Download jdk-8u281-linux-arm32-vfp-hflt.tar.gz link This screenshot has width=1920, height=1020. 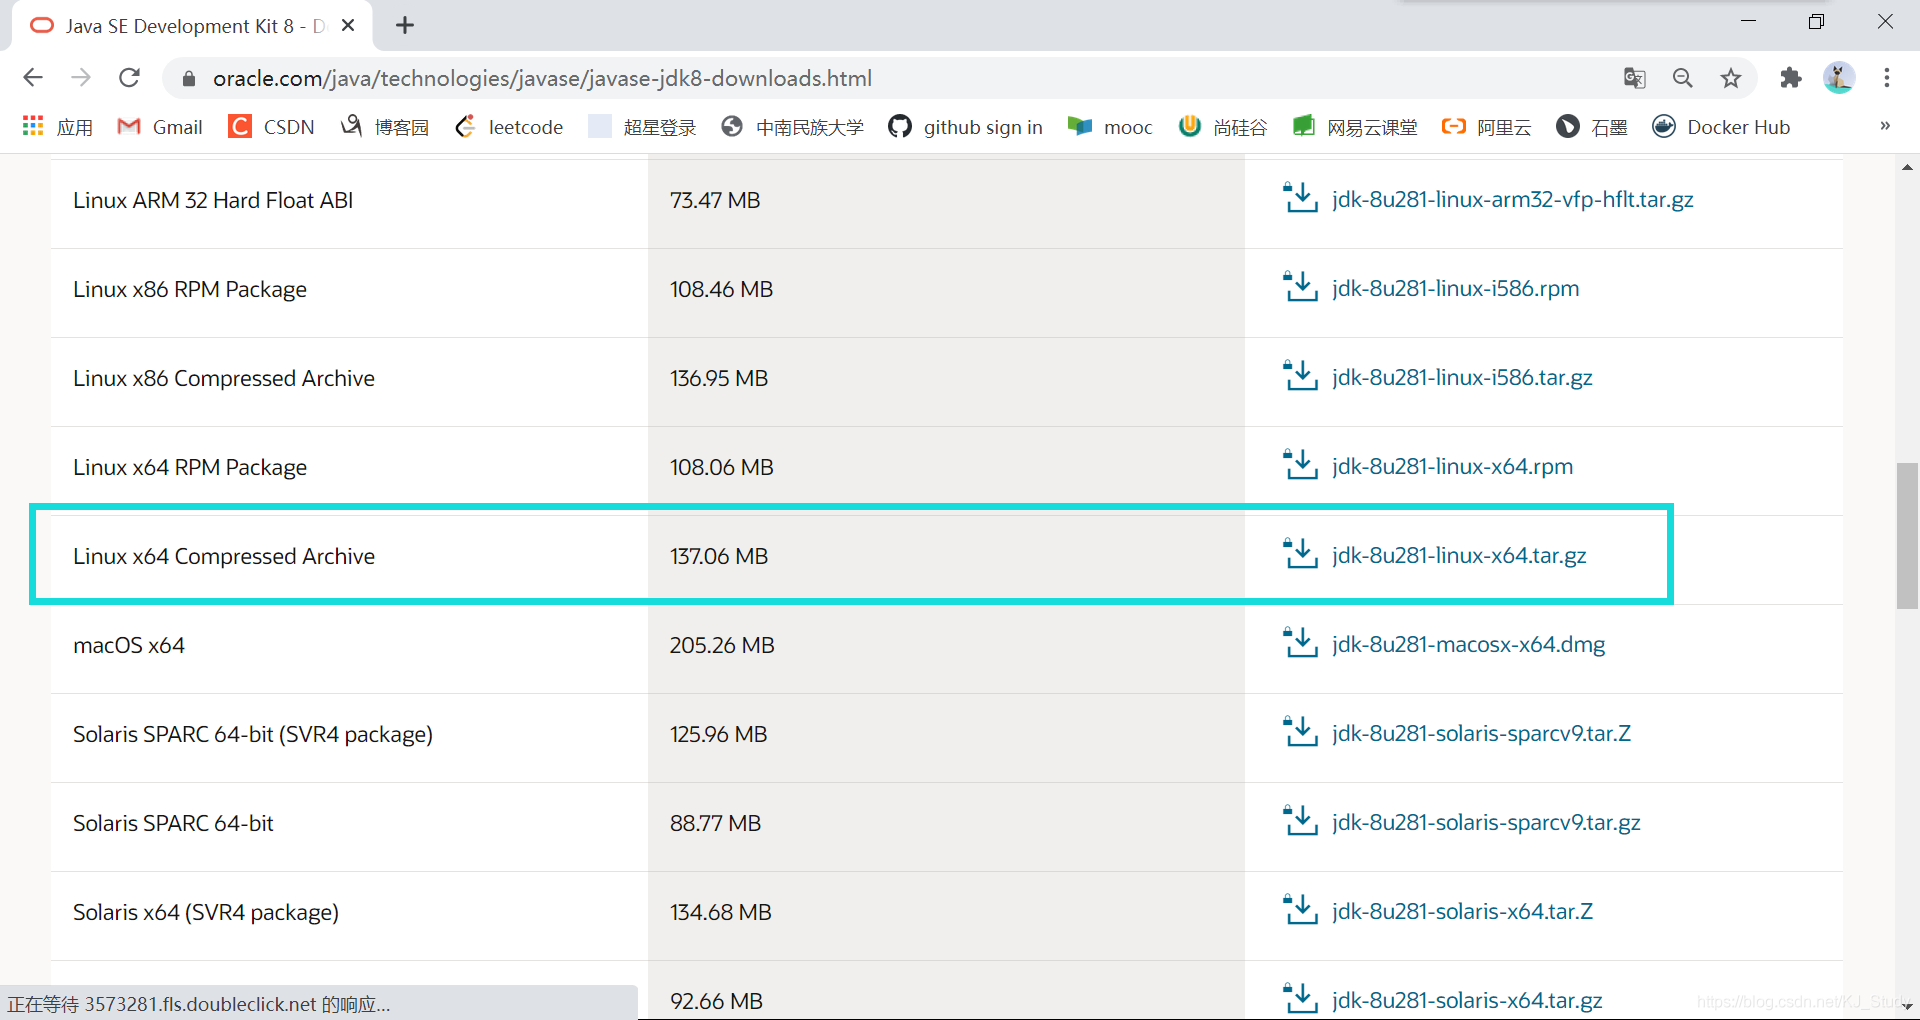pos(1513,199)
